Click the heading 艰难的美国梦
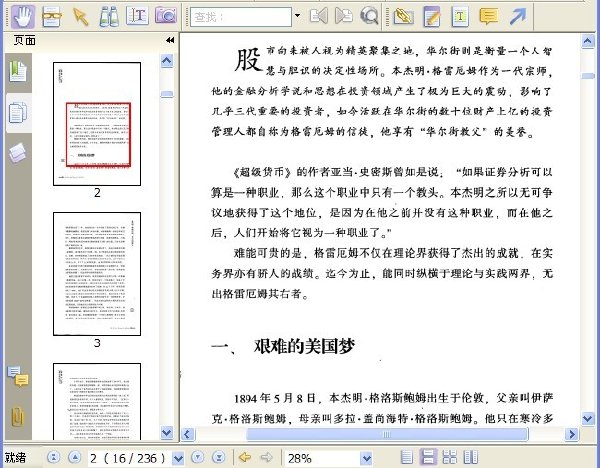600x468 pixels. click(x=304, y=346)
